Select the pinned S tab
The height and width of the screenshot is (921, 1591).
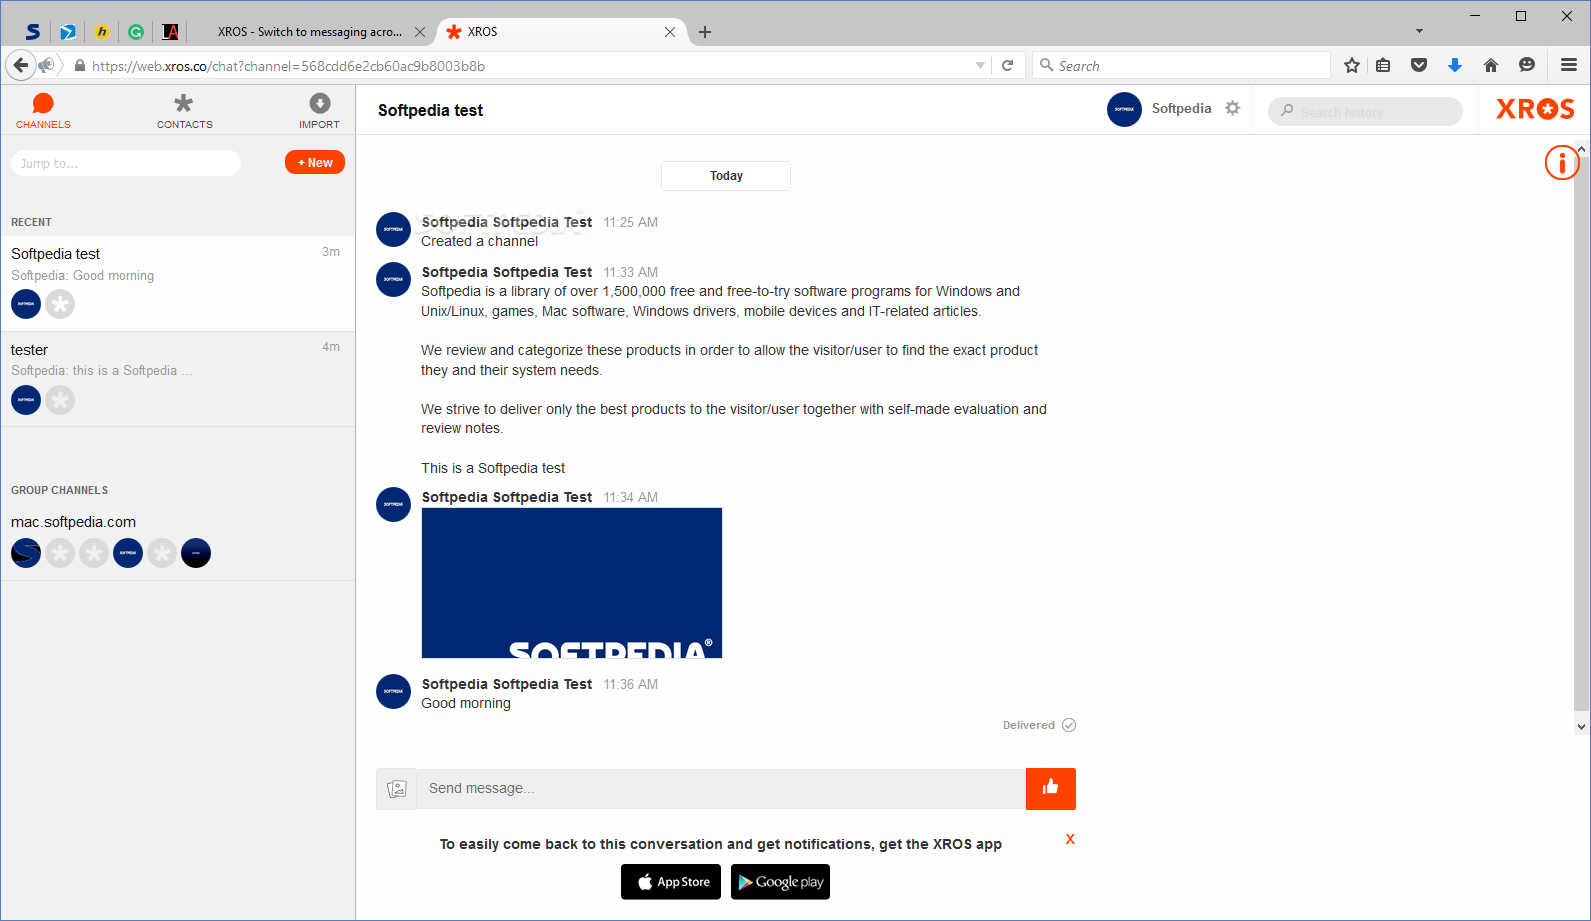33,32
